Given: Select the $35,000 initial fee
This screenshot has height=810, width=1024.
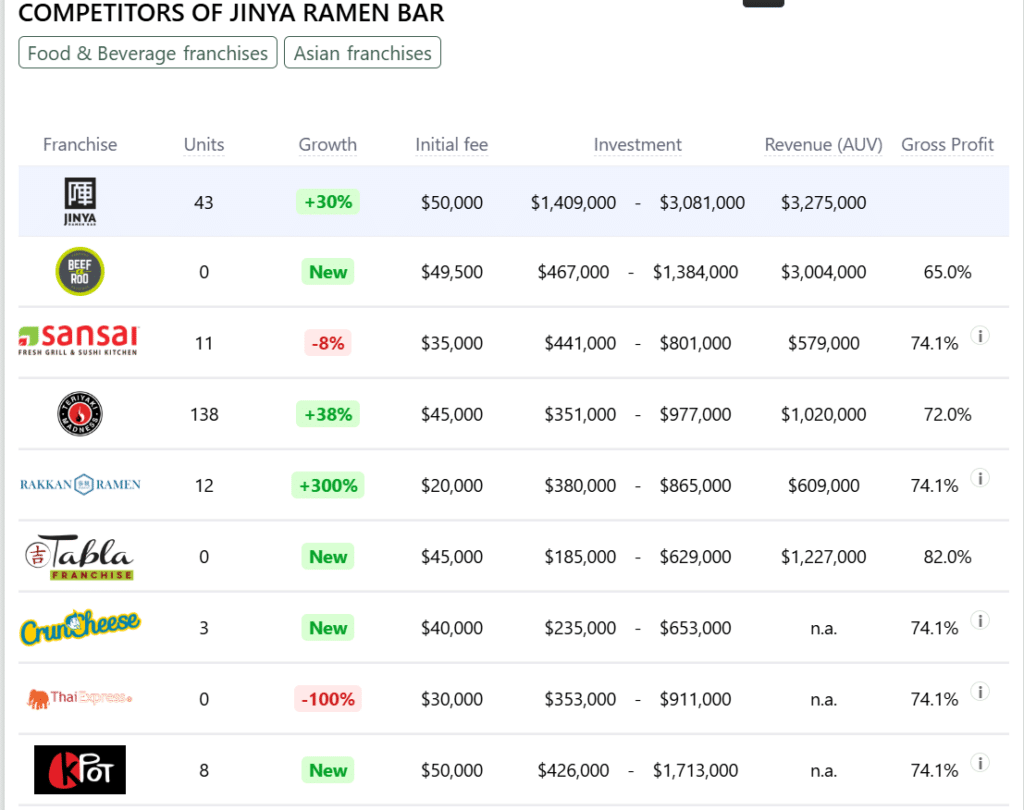Looking at the screenshot, I should tap(452, 343).
